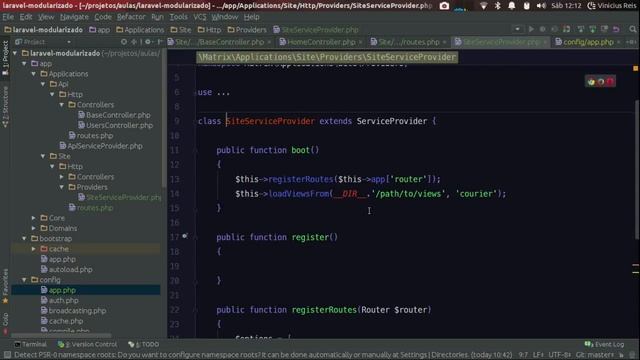Switch to Site/.../routes.php tab
This screenshot has height=360, width=640.
[x=409, y=42]
